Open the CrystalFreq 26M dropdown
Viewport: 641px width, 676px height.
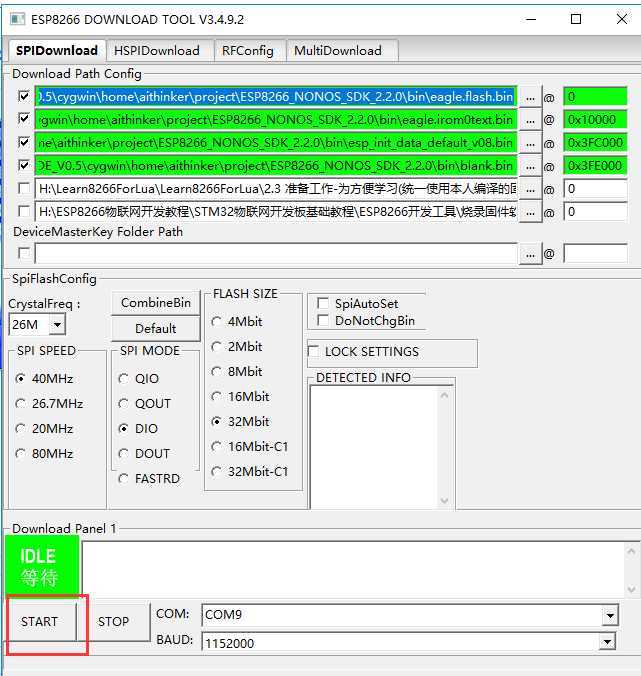(x=57, y=325)
